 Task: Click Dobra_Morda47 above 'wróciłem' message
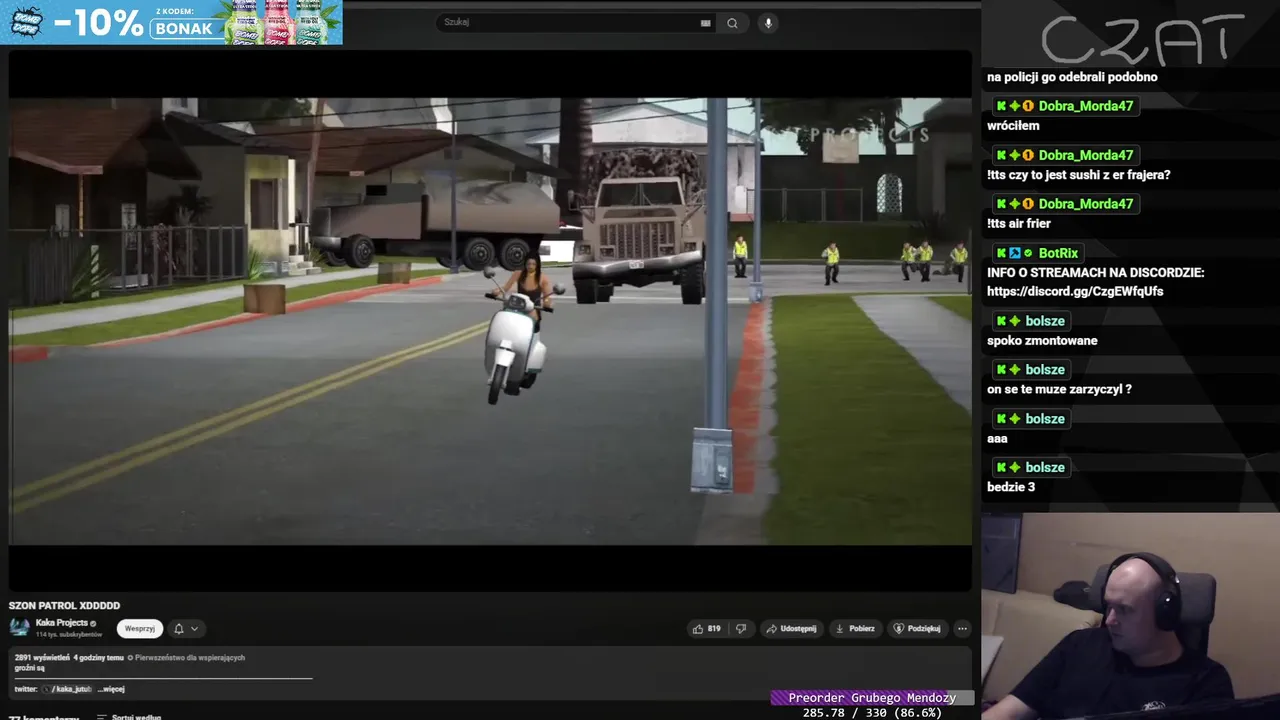coord(1086,106)
